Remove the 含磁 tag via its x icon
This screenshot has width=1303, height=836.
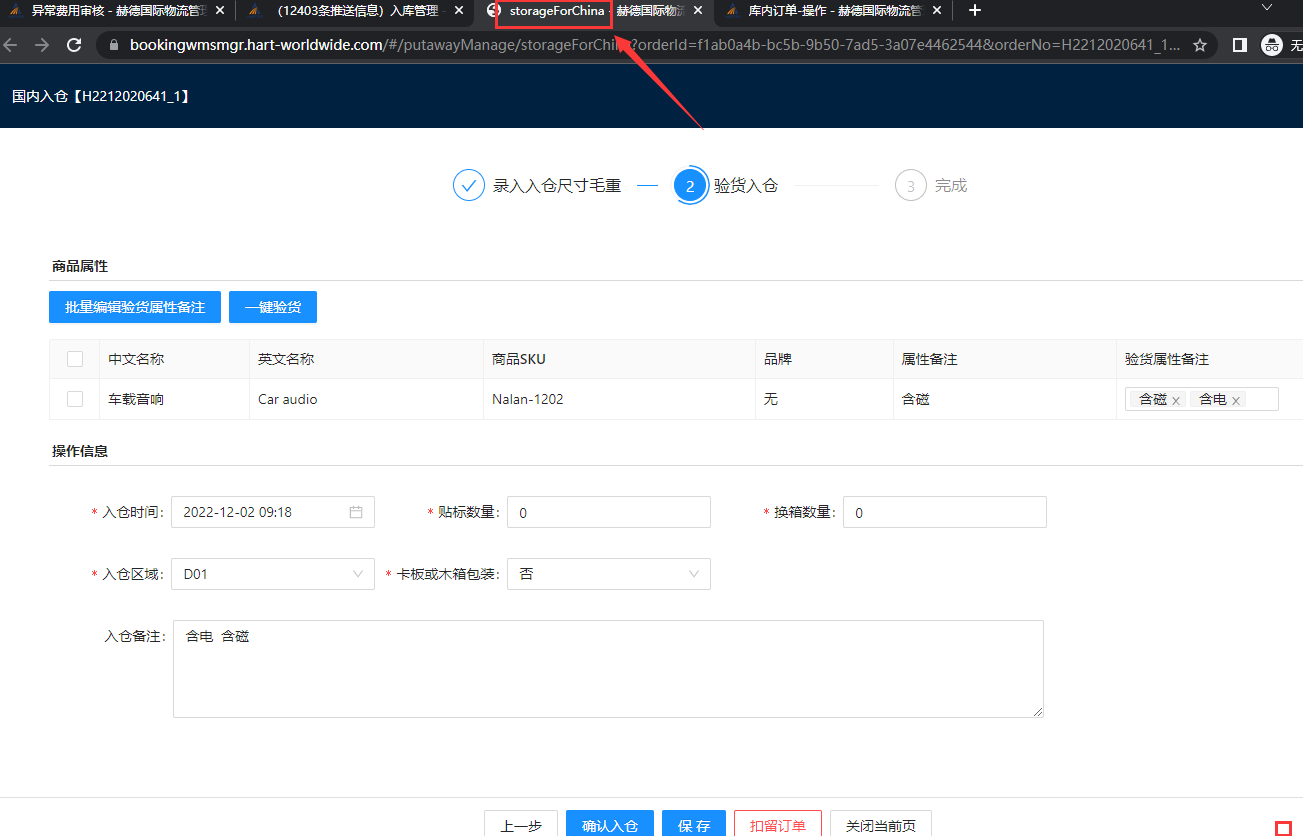pyautogui.click(x=1176, y=400)
